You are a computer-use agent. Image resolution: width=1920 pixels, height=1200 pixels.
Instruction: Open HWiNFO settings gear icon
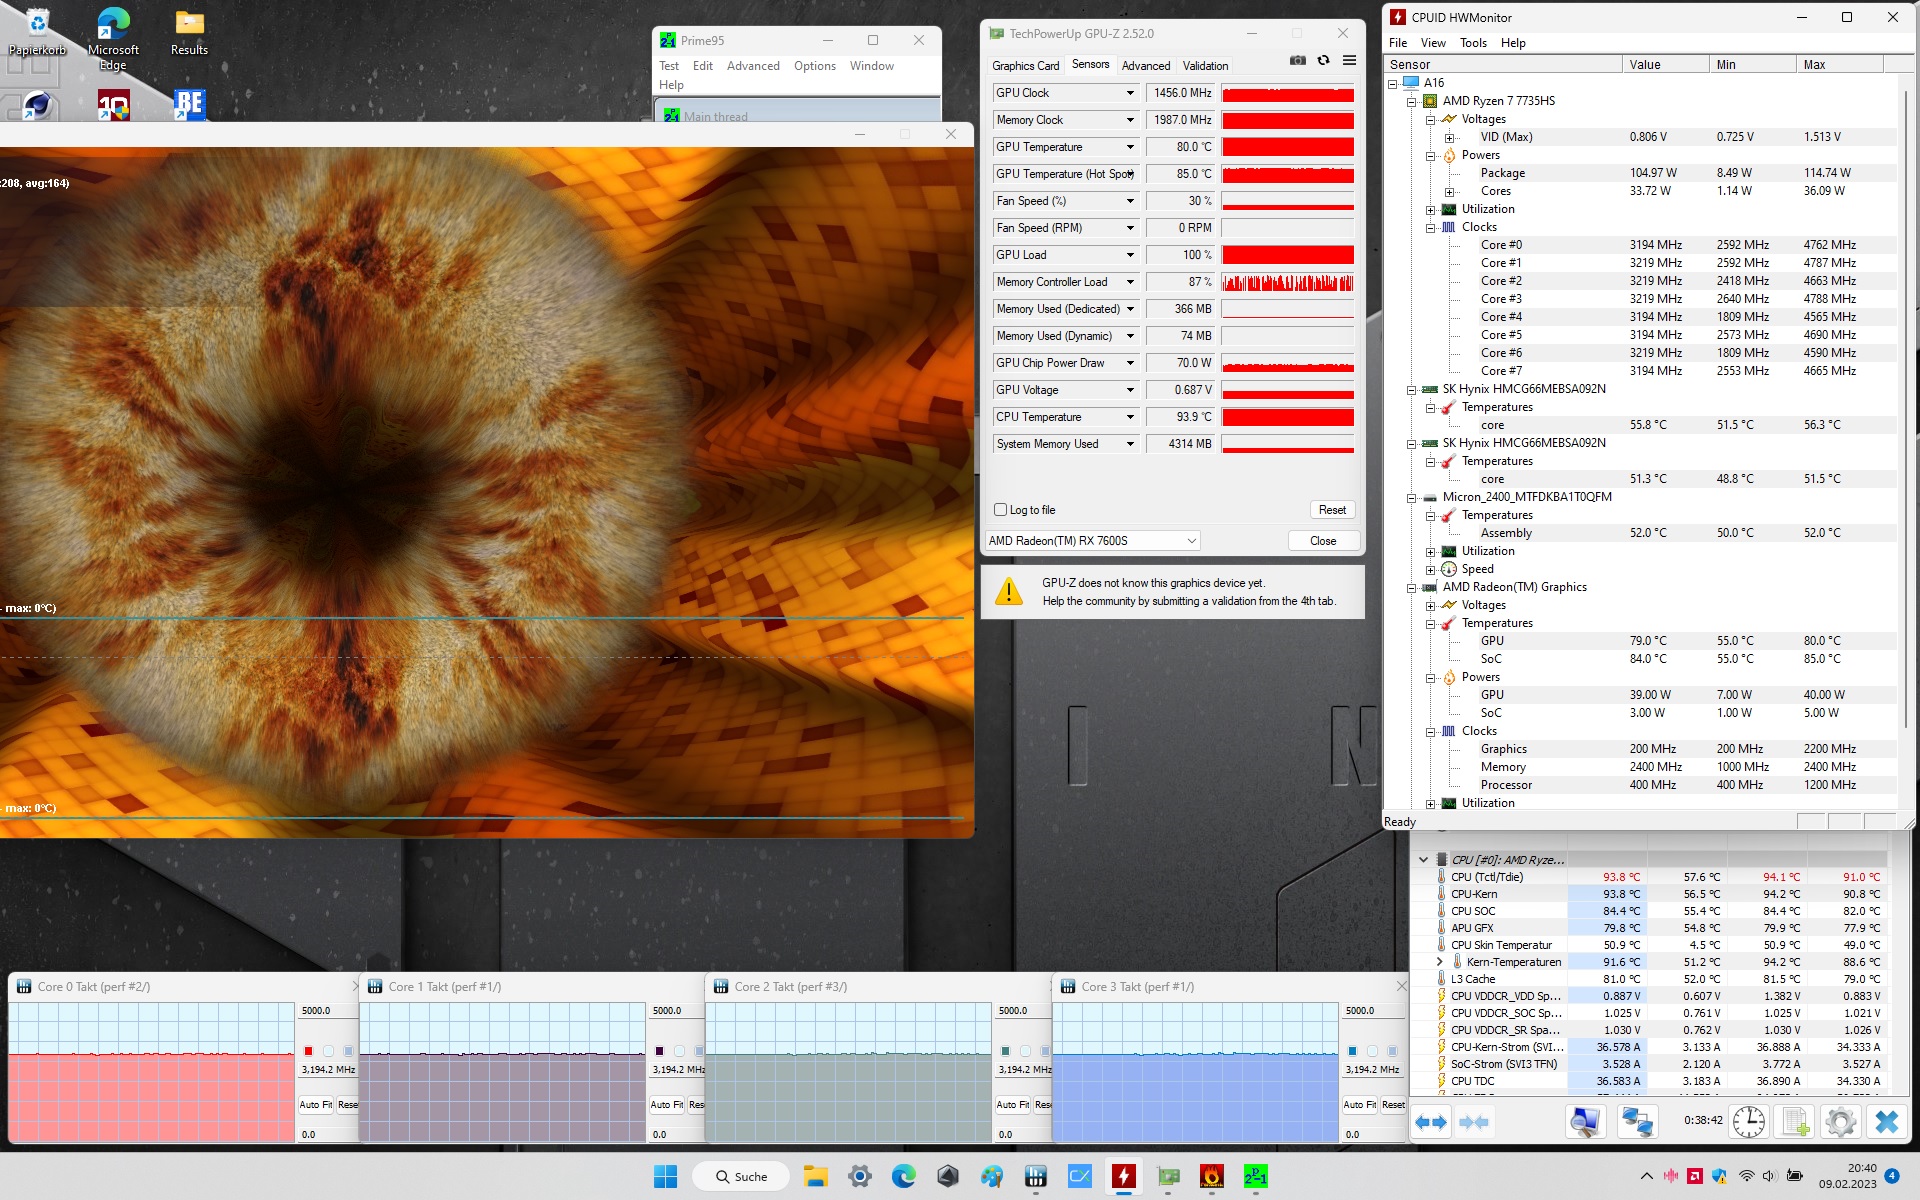coord(1840,1122)
